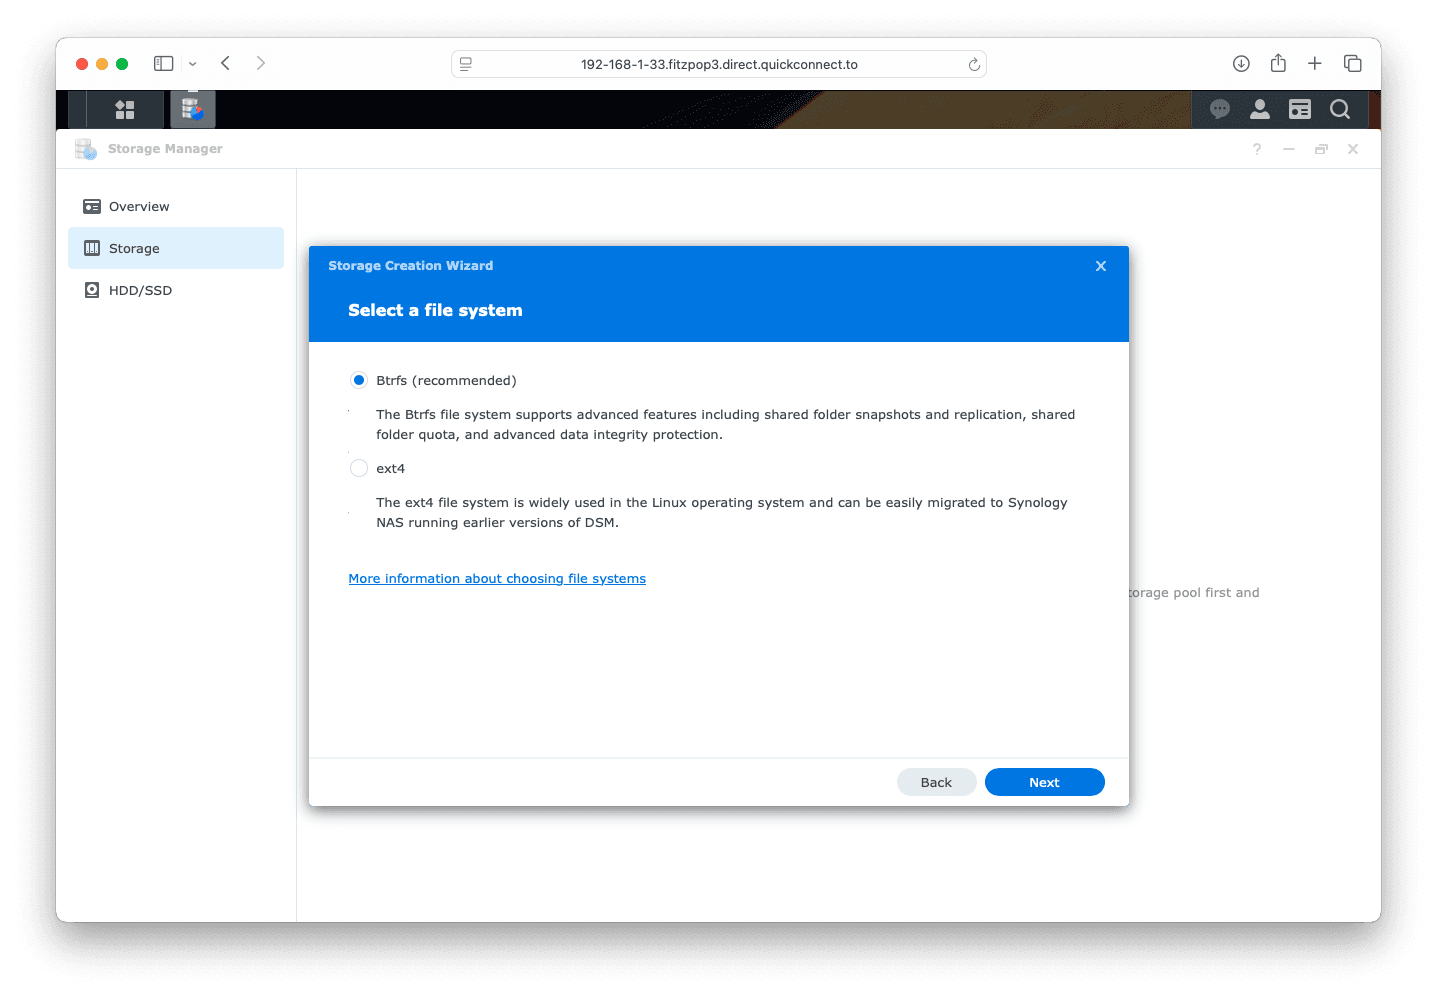The image size is (1437, 996).
Task: Open the DSM main menu grid icon
Action: [x=125, y=109]
